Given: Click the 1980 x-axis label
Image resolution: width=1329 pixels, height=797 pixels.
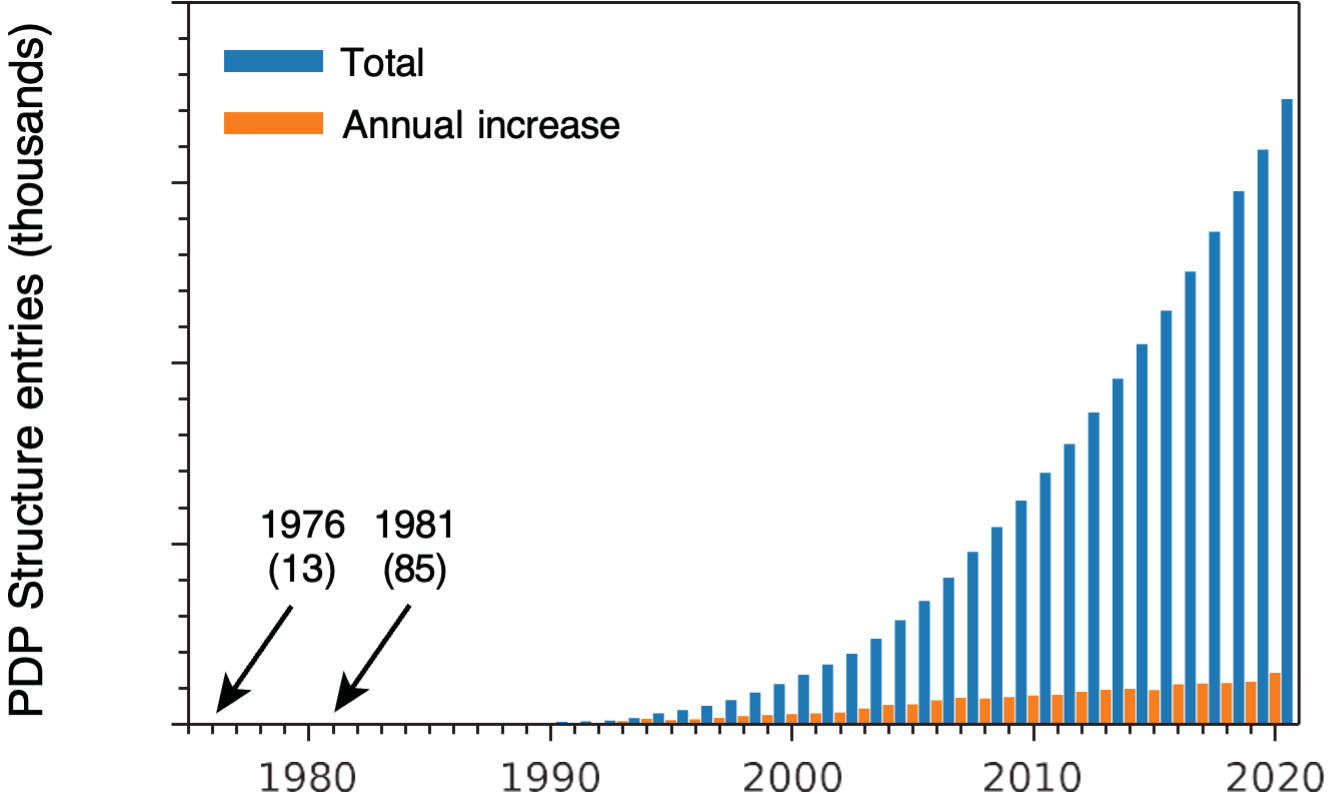Looking at the screenshot, I should coord(308,776).
